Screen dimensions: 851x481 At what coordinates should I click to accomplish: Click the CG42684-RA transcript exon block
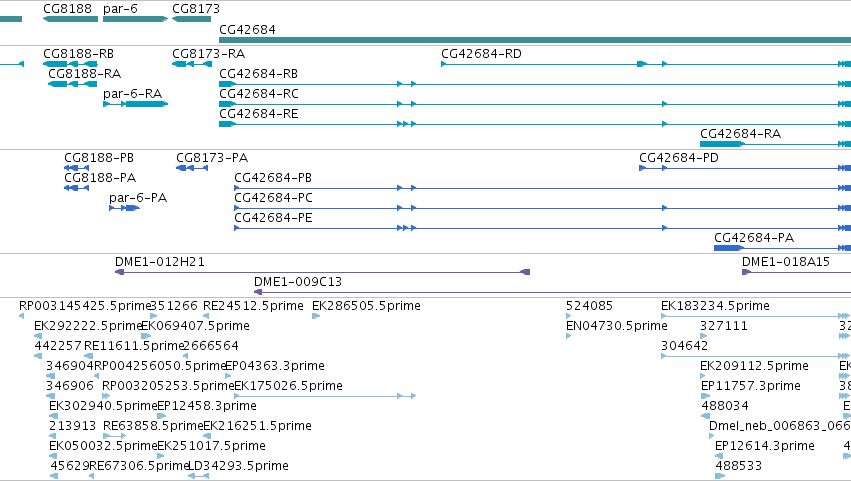(722, 144)
